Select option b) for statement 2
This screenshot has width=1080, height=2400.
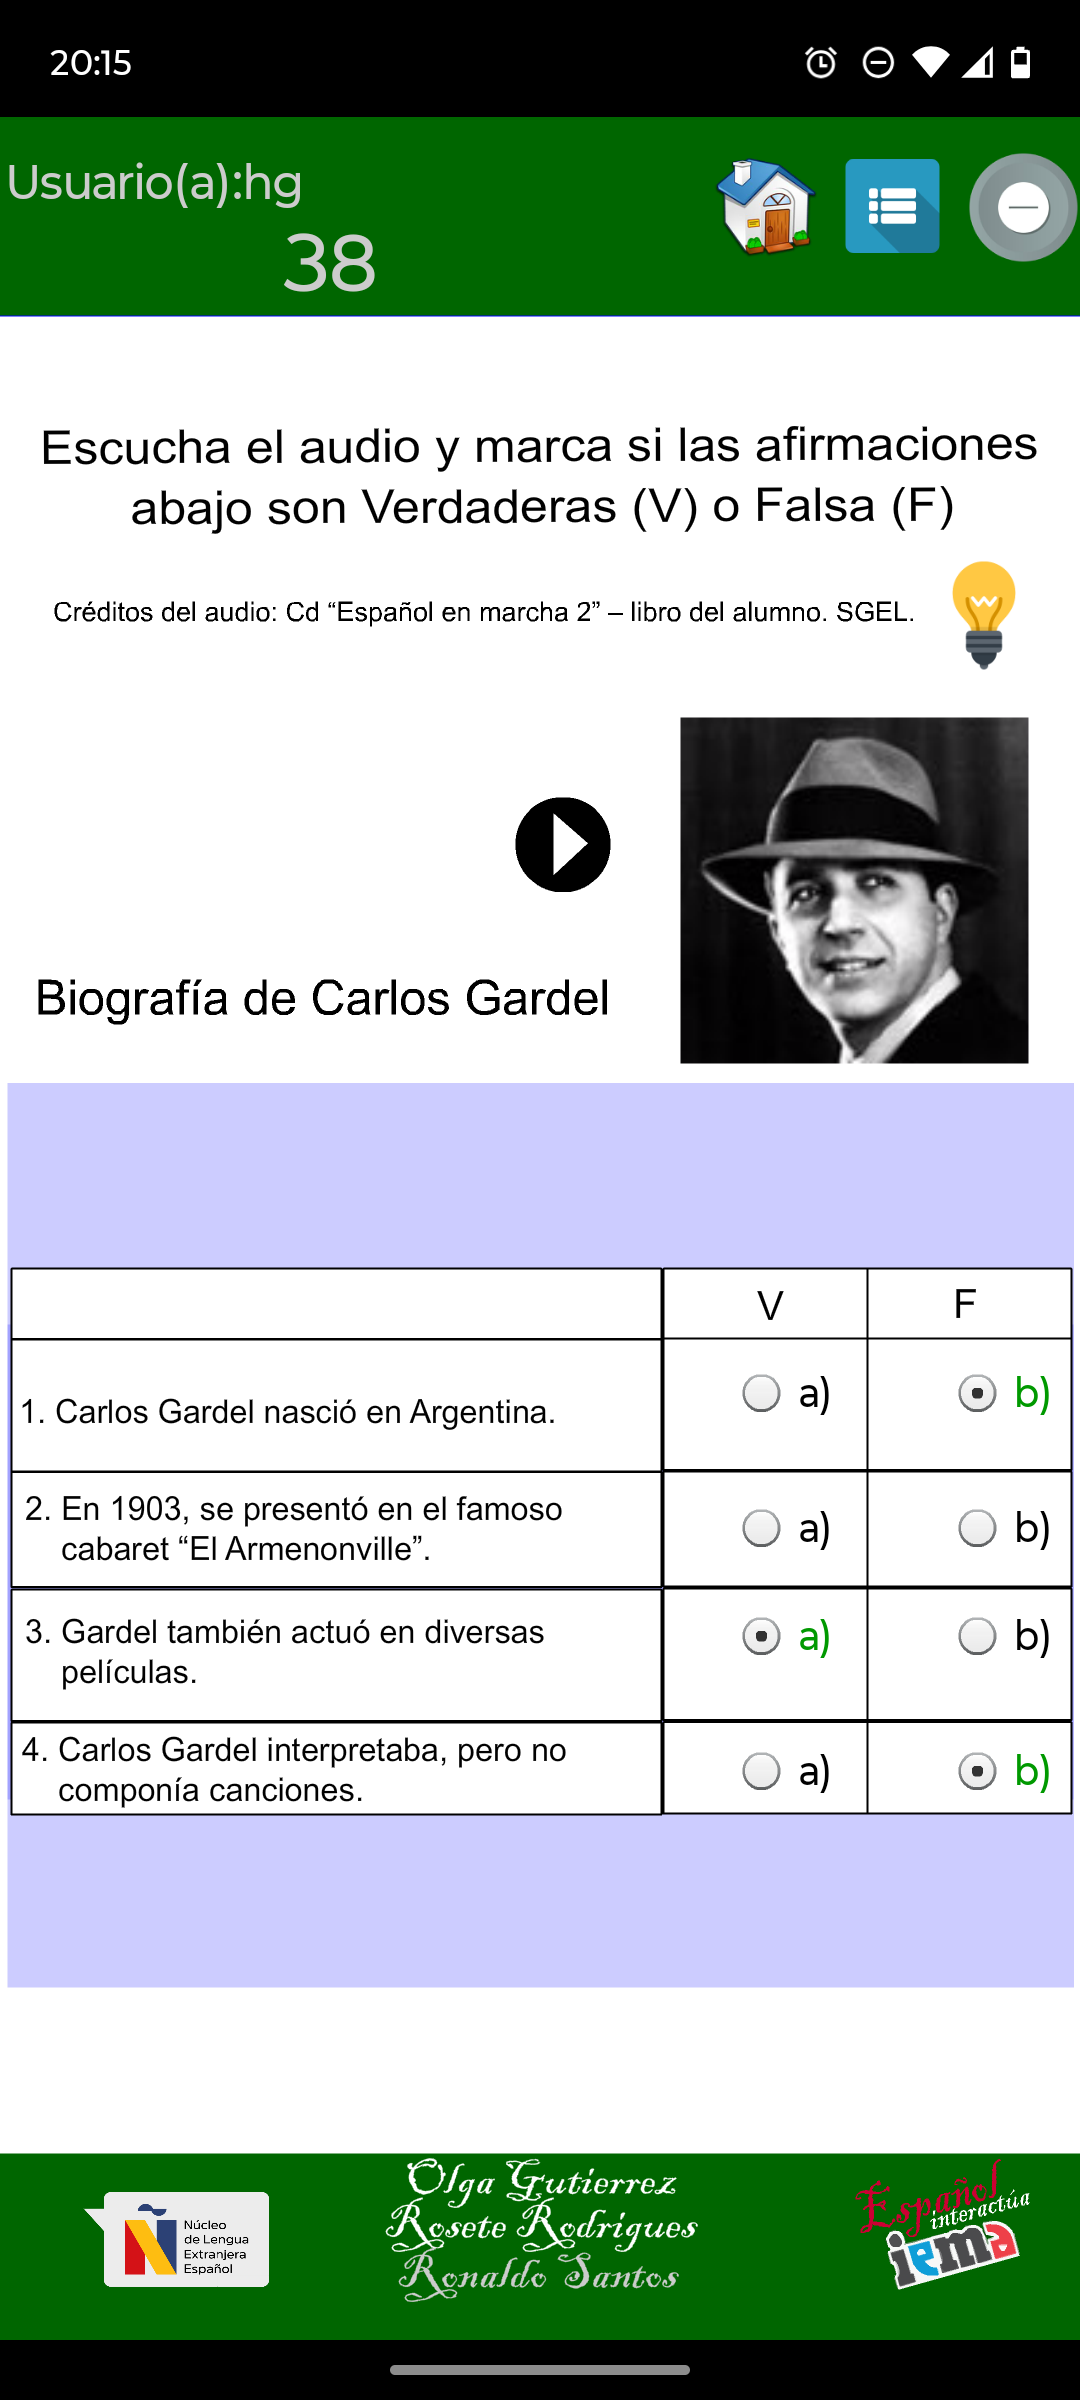point(977,1528)
